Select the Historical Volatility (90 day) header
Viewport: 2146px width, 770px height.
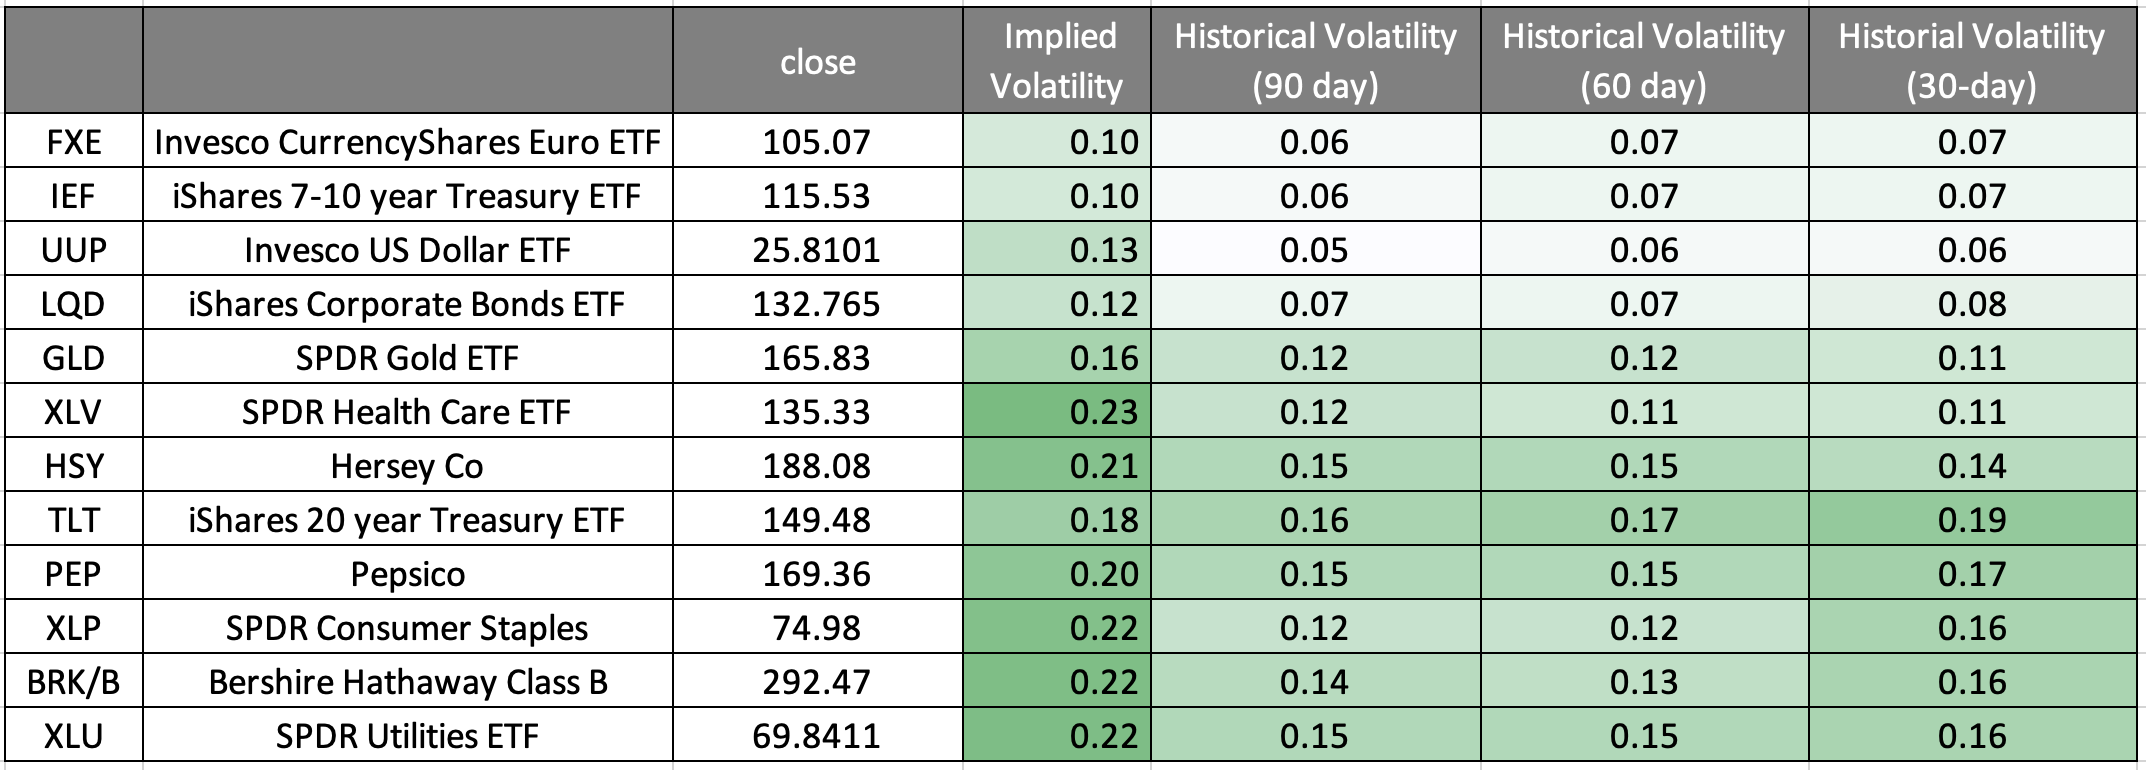(1315, 61)
